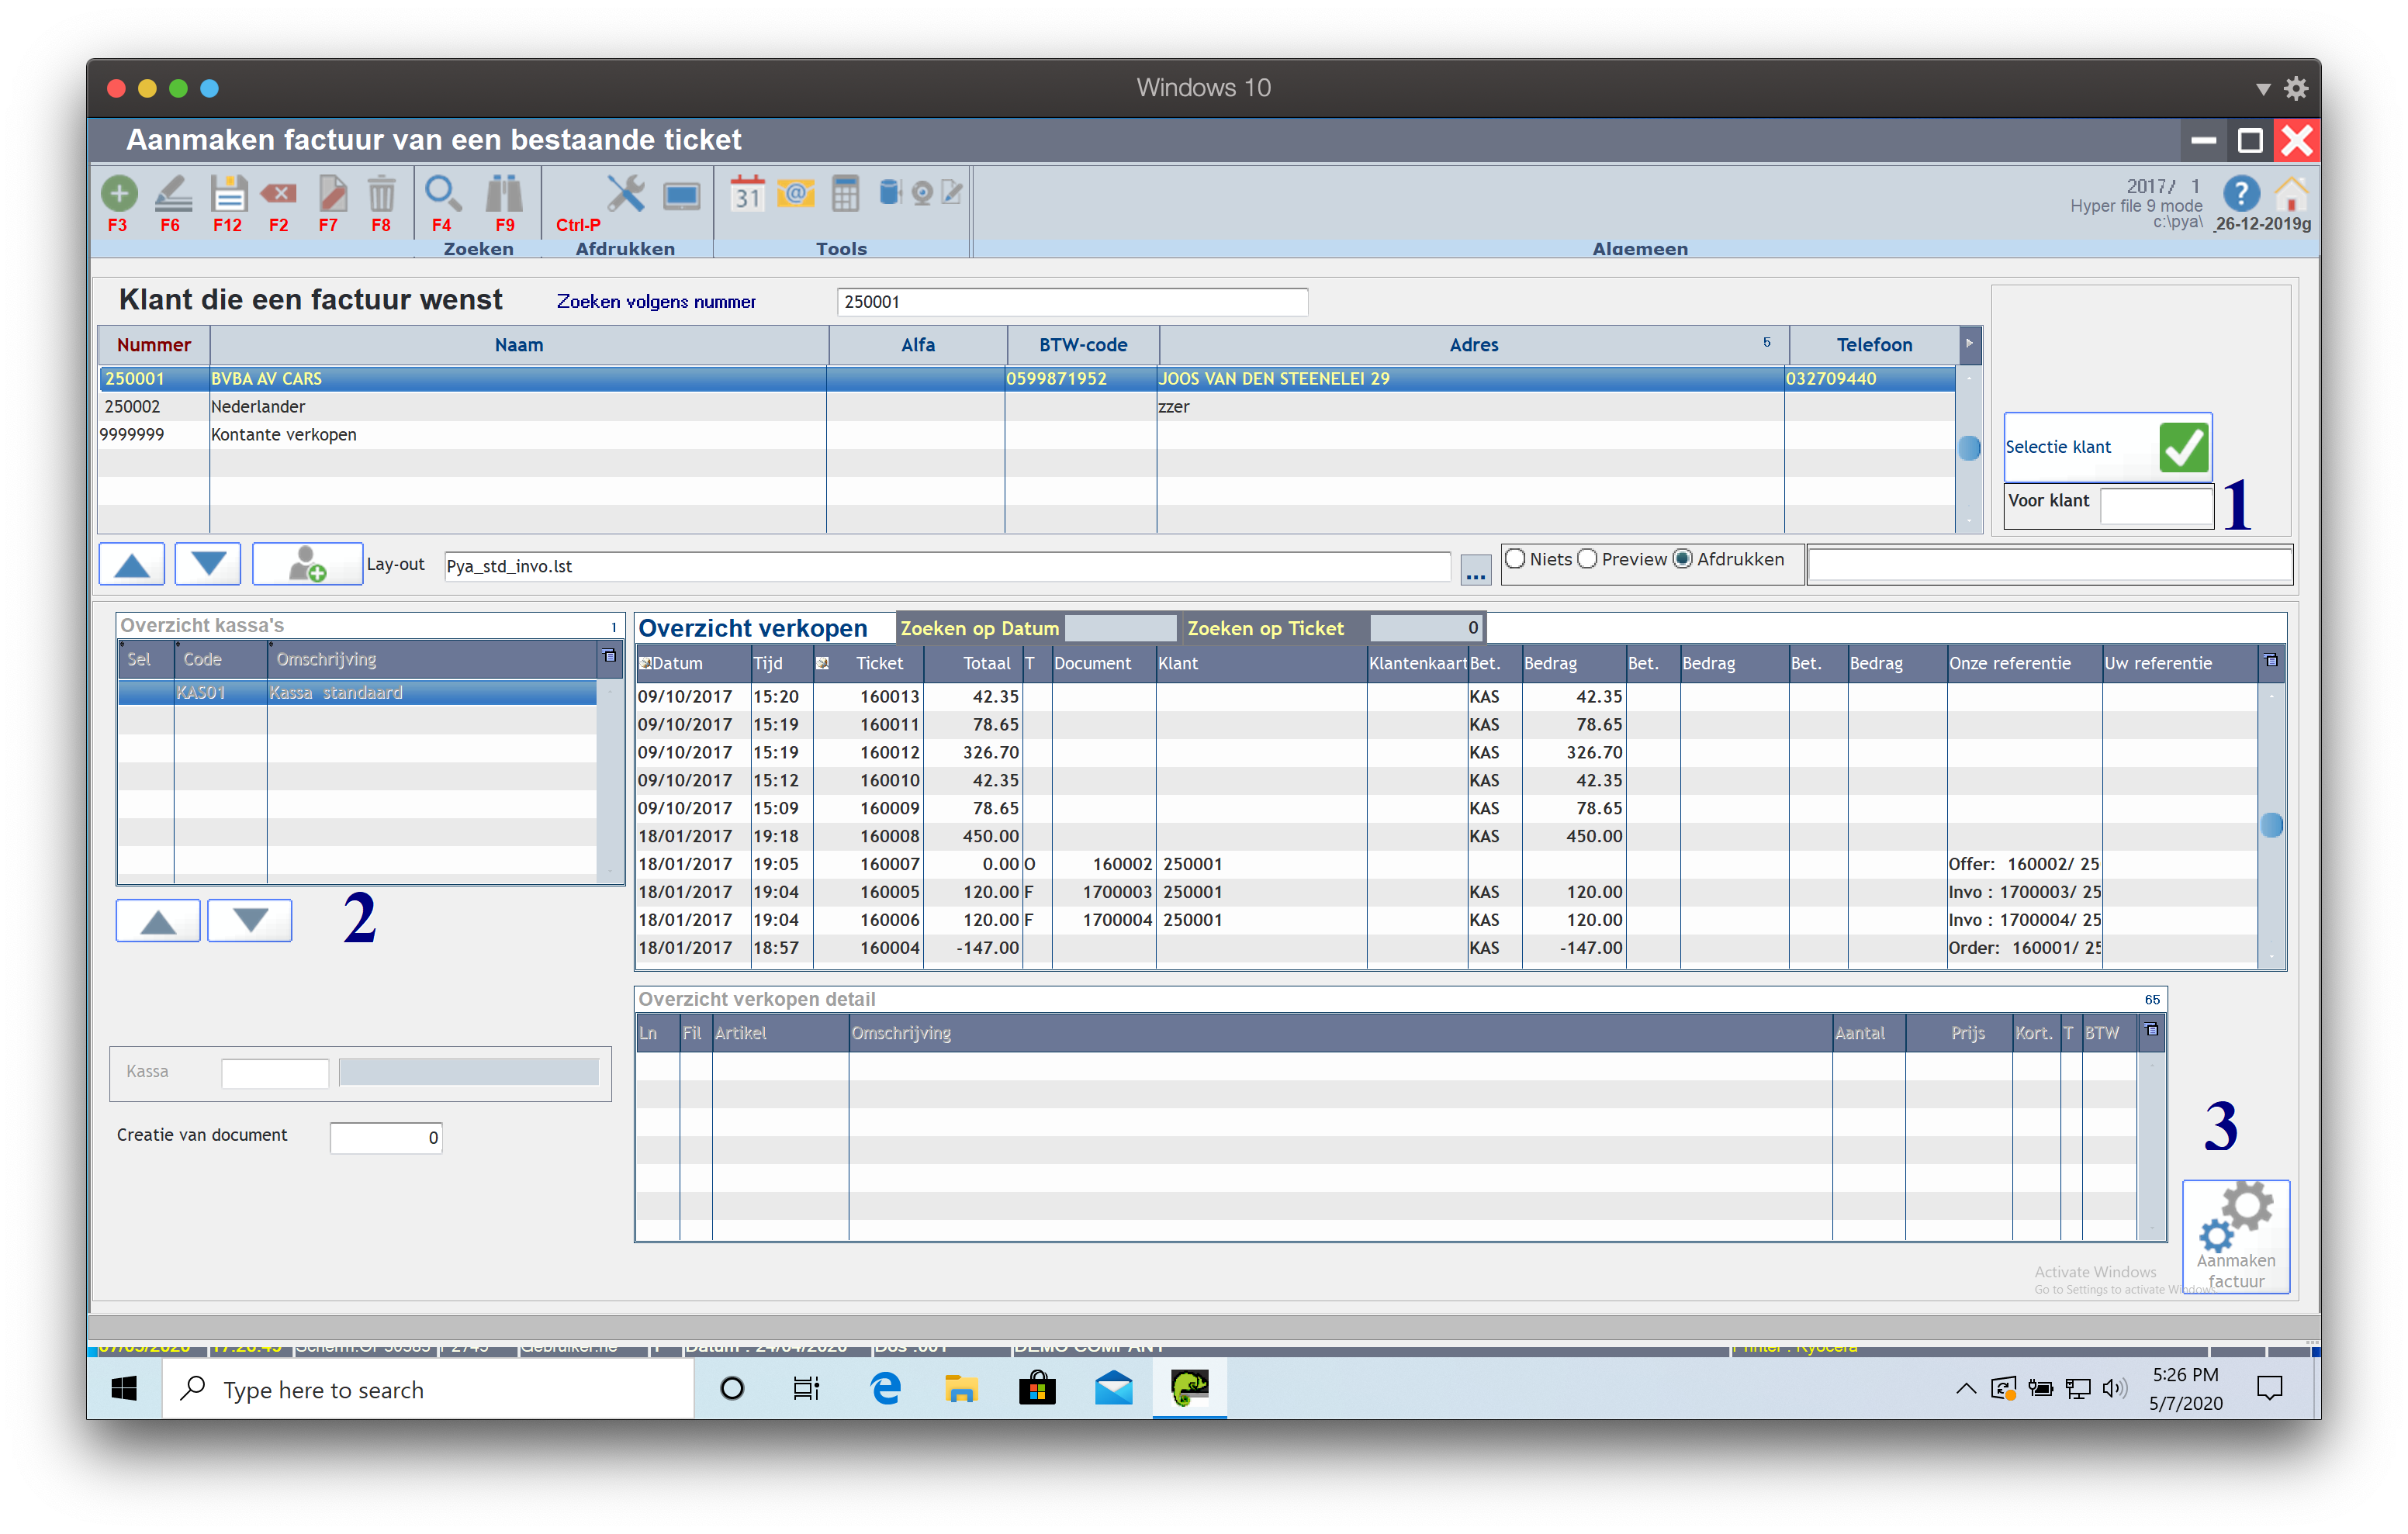
Task: Click the F9 binoculars search icon
Action: tap(505, 194)
